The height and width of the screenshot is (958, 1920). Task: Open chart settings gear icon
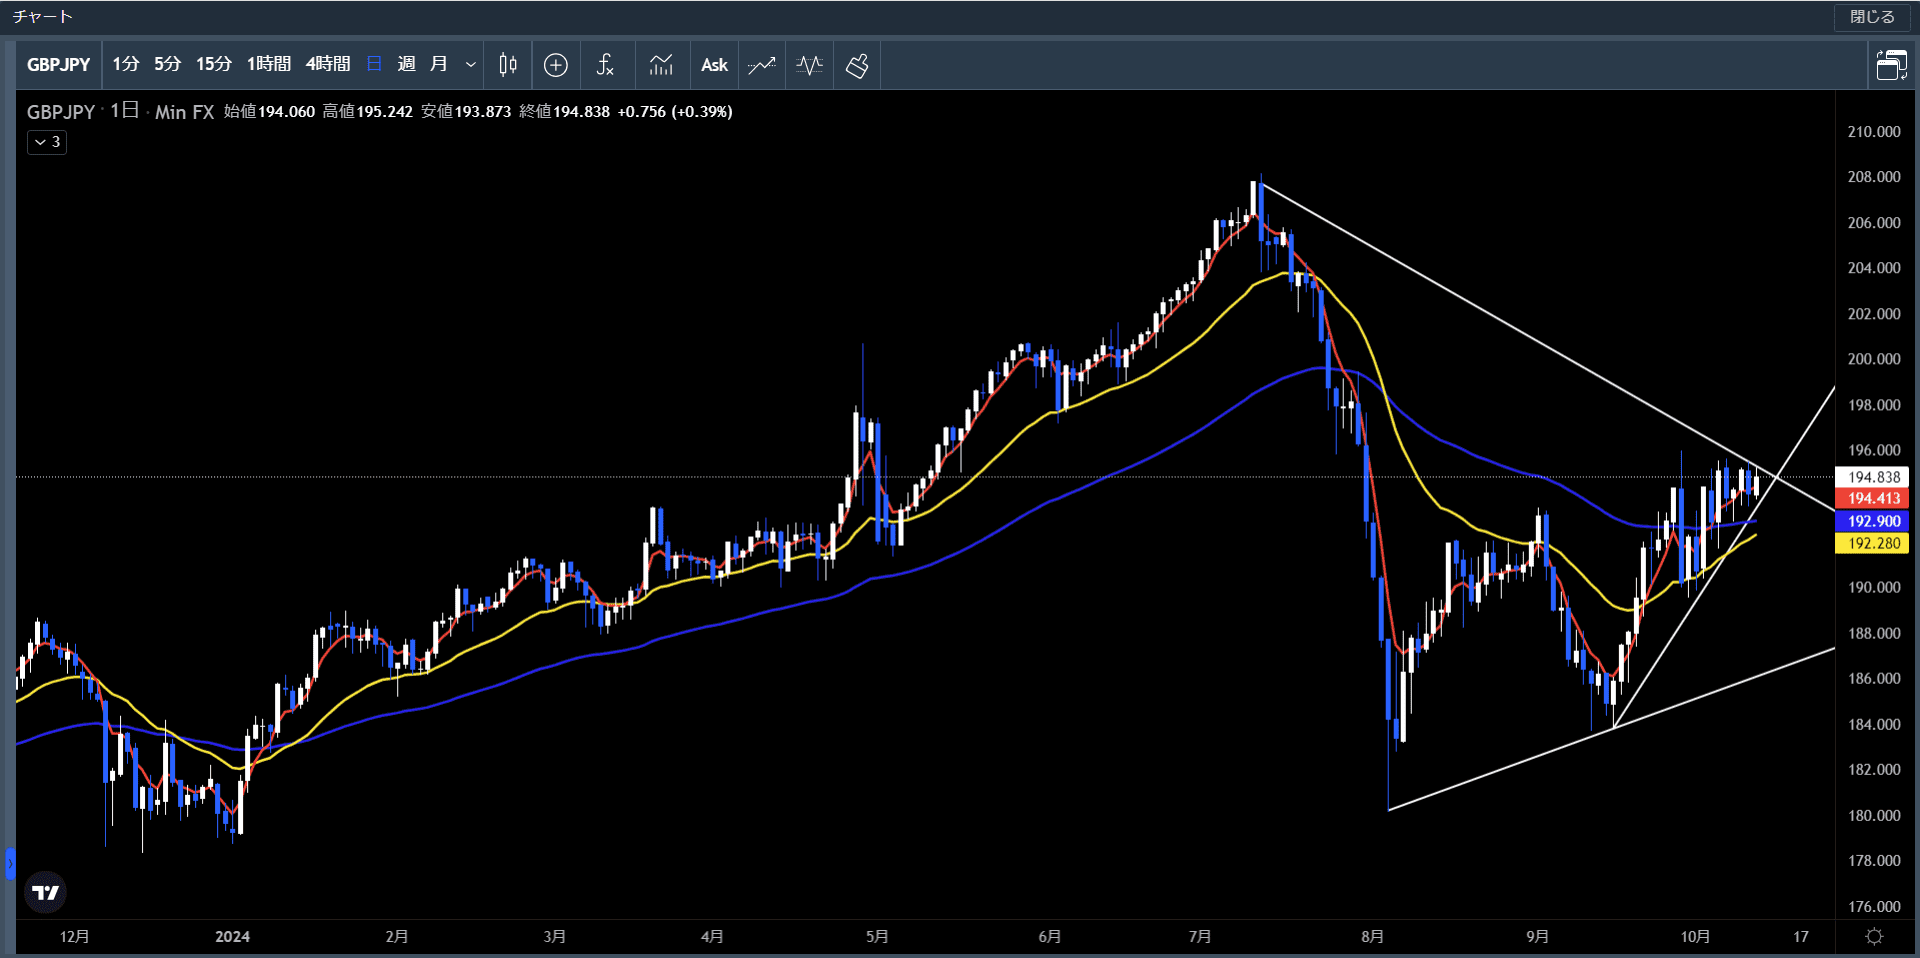point(1875,936)
